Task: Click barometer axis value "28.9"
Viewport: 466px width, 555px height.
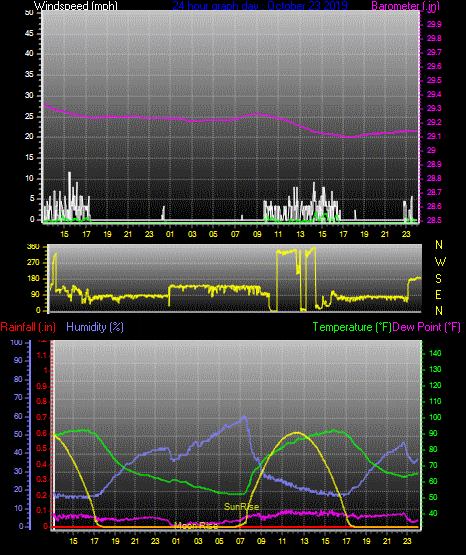Action: click(434, 164)
